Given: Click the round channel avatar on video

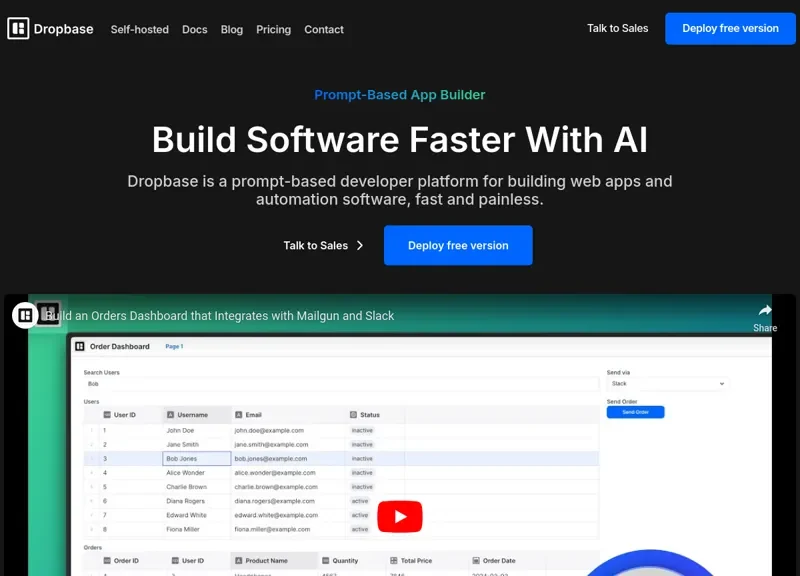Looking at the screenshot, I should click(x=25, y=315).
